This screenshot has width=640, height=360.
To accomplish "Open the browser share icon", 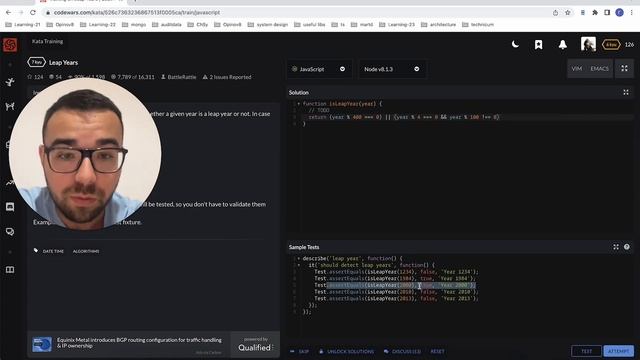I will [x=556, y=13].
